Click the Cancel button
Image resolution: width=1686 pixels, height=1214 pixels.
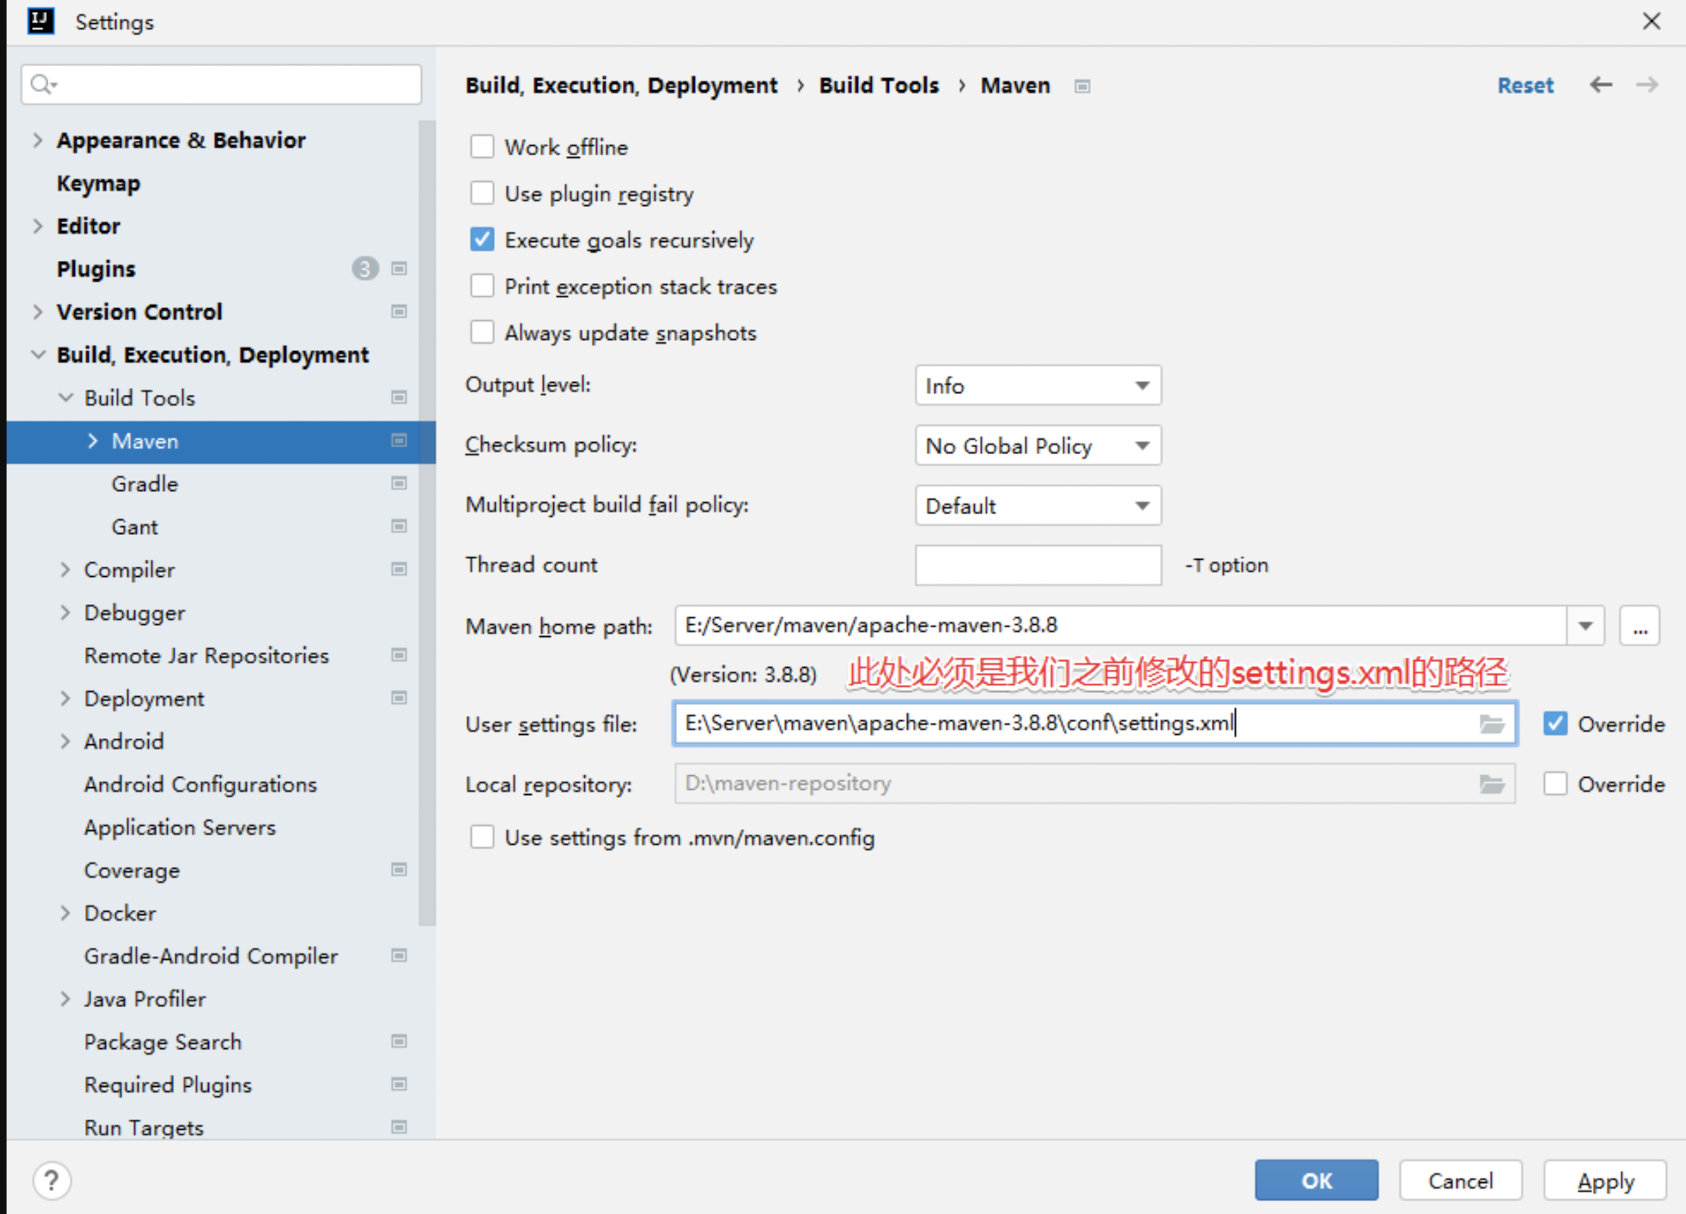point(1460,1180)
